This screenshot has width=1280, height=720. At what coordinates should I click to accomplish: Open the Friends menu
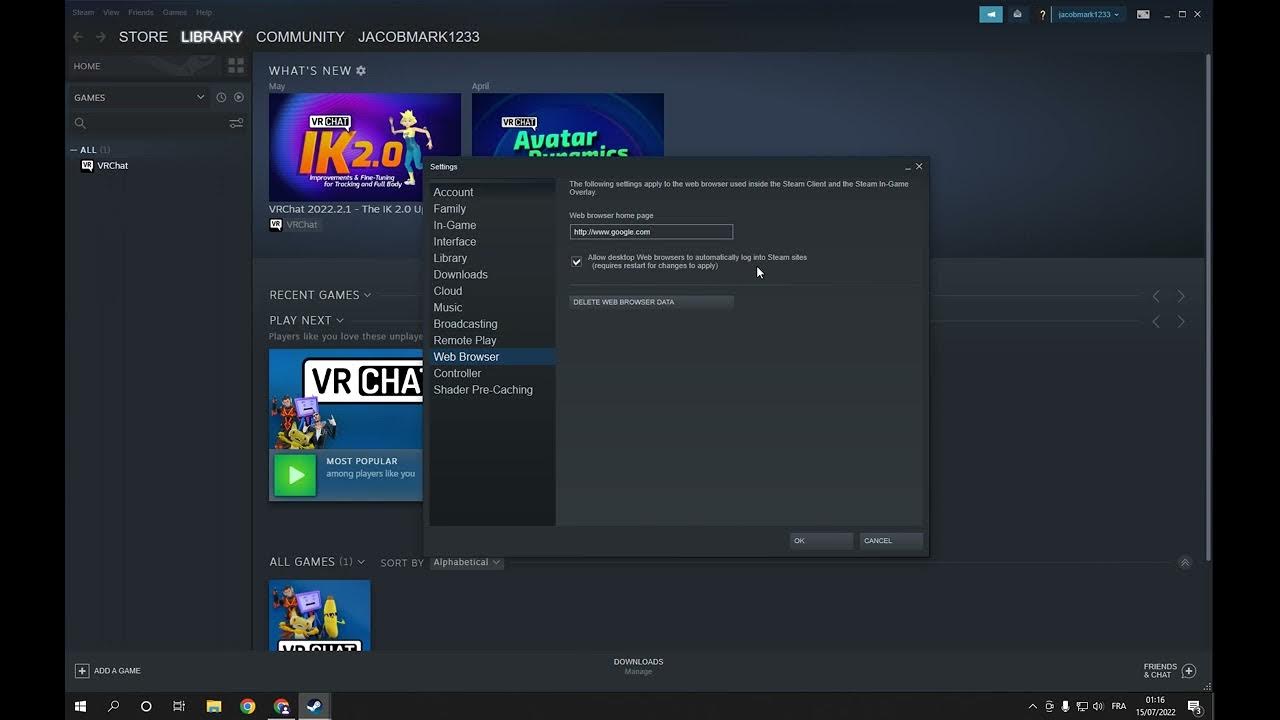(141, 12)
